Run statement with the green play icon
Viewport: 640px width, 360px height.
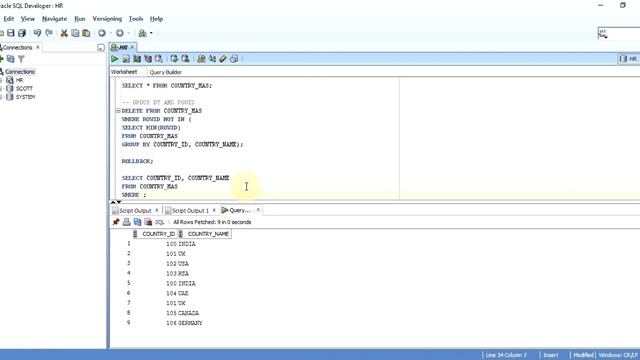(115, 59)
